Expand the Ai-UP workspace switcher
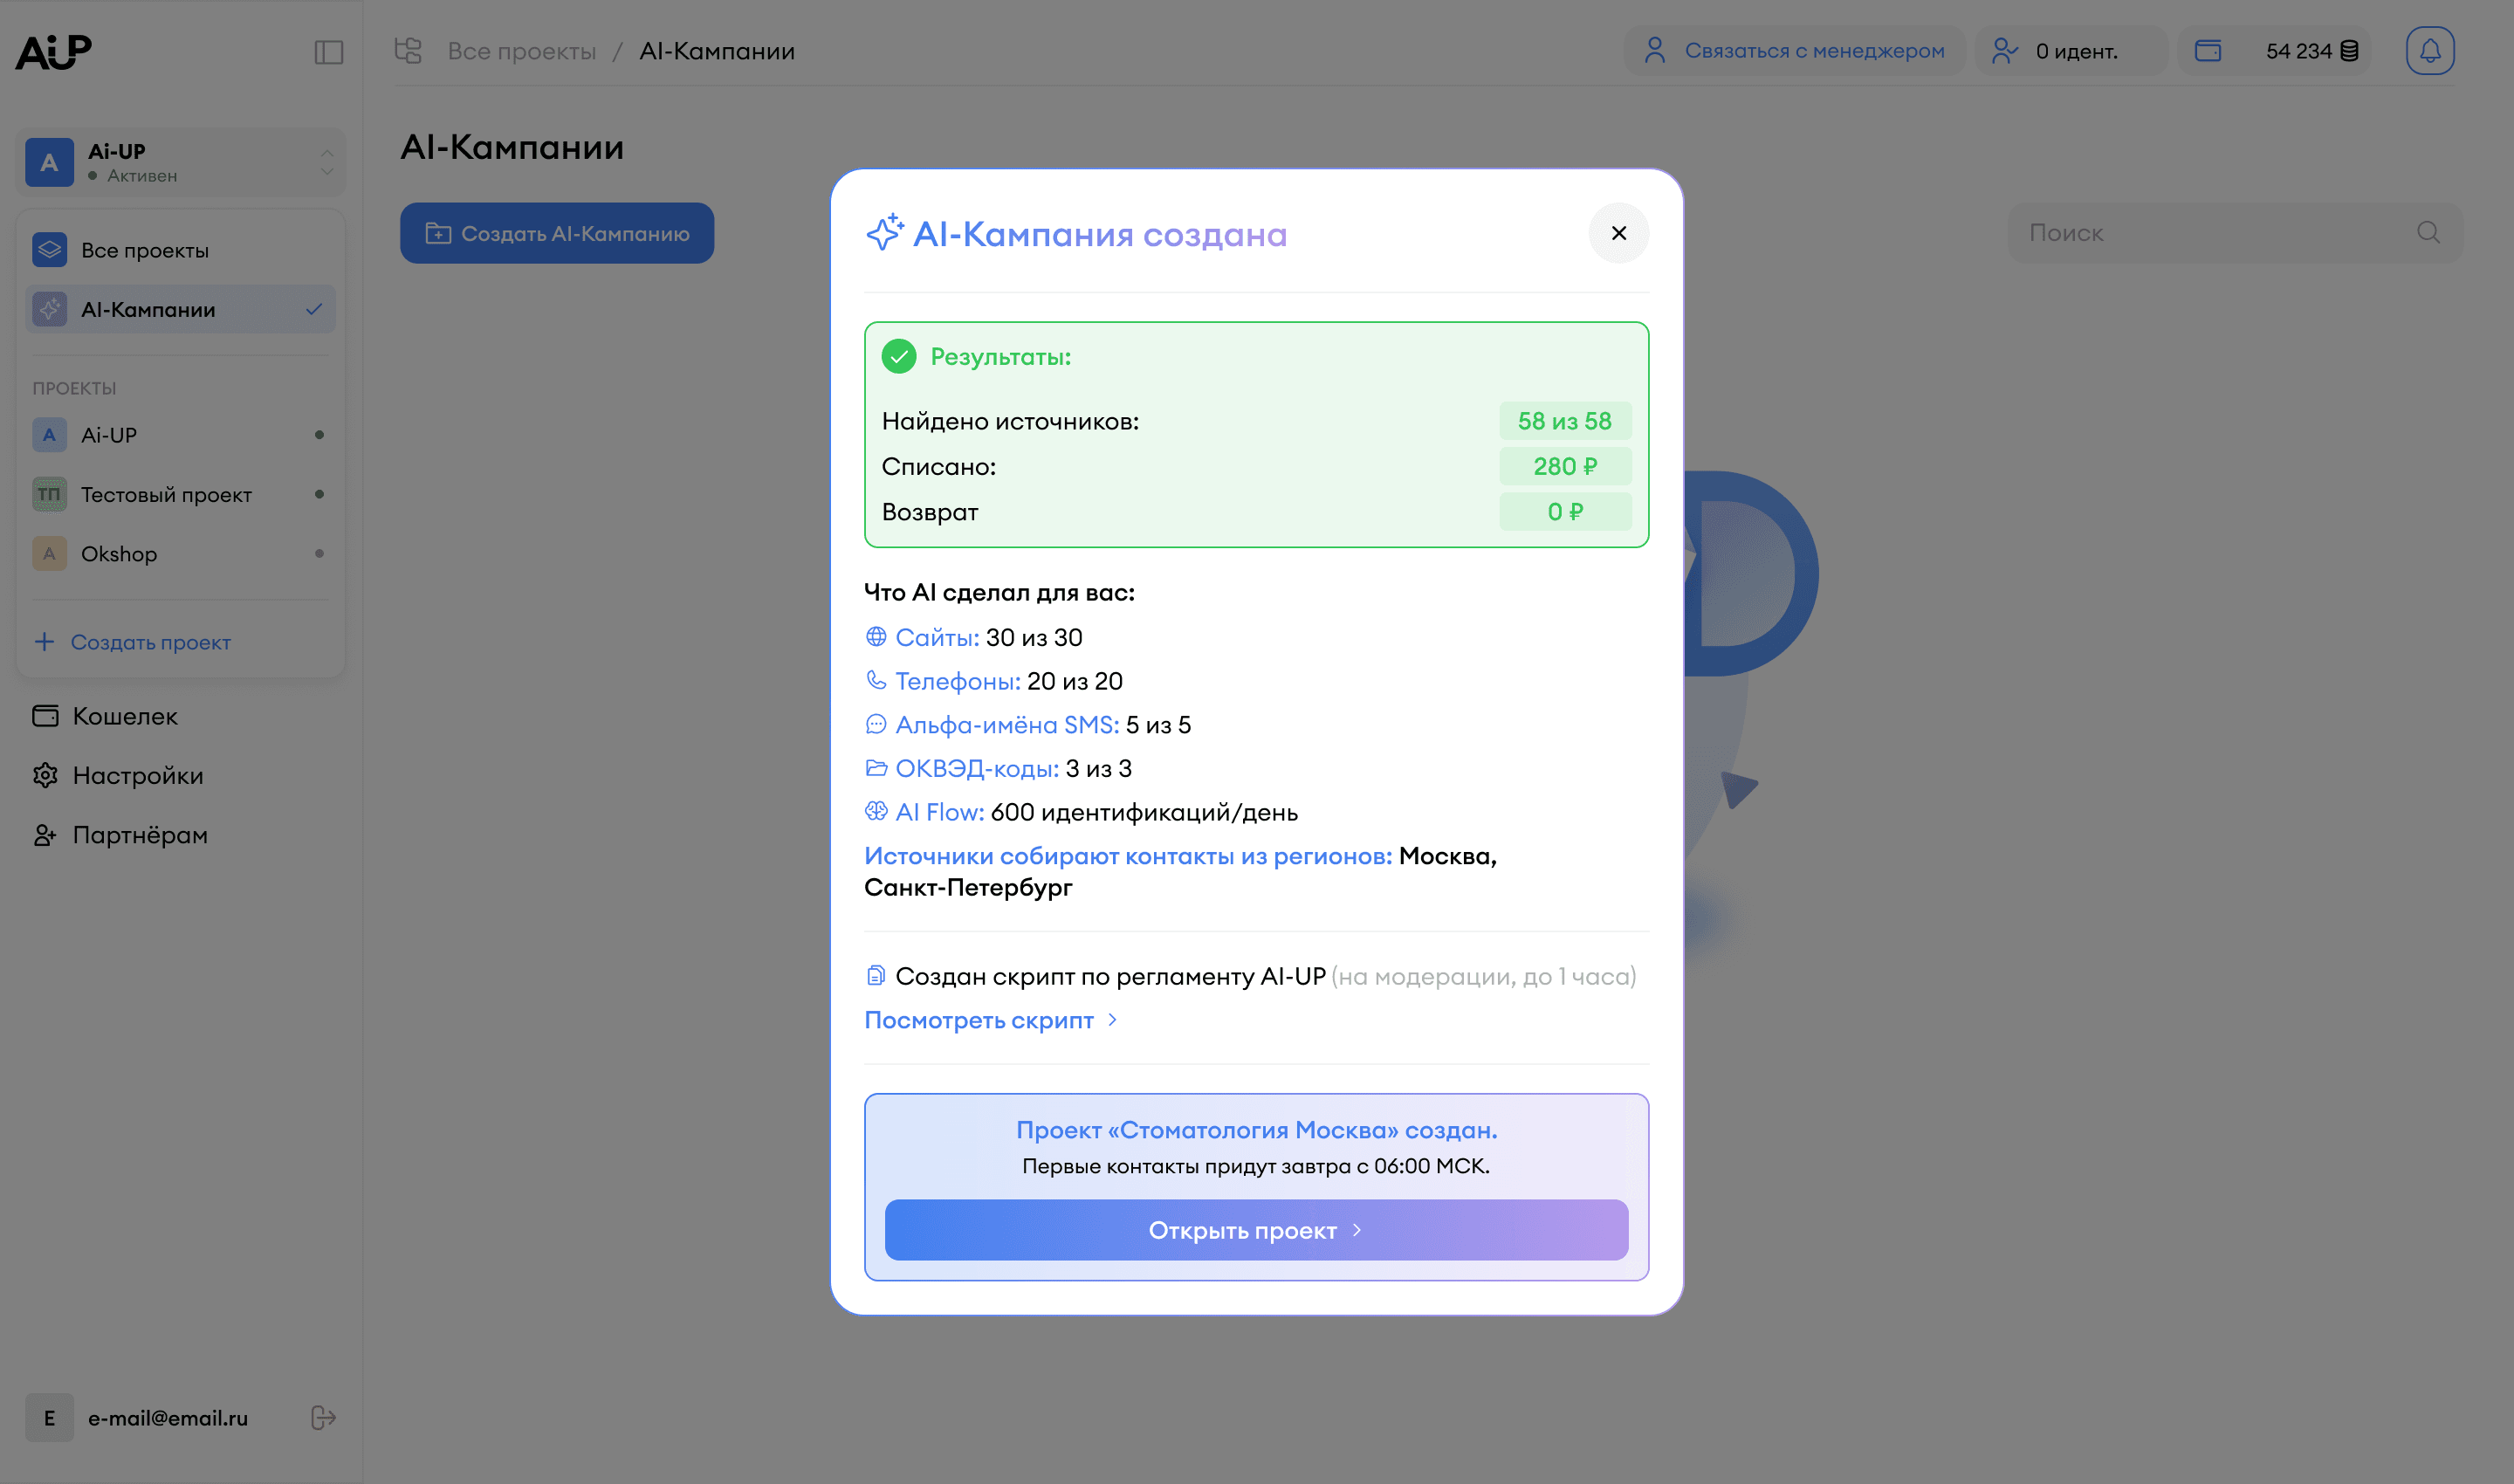 click(181, 162)
